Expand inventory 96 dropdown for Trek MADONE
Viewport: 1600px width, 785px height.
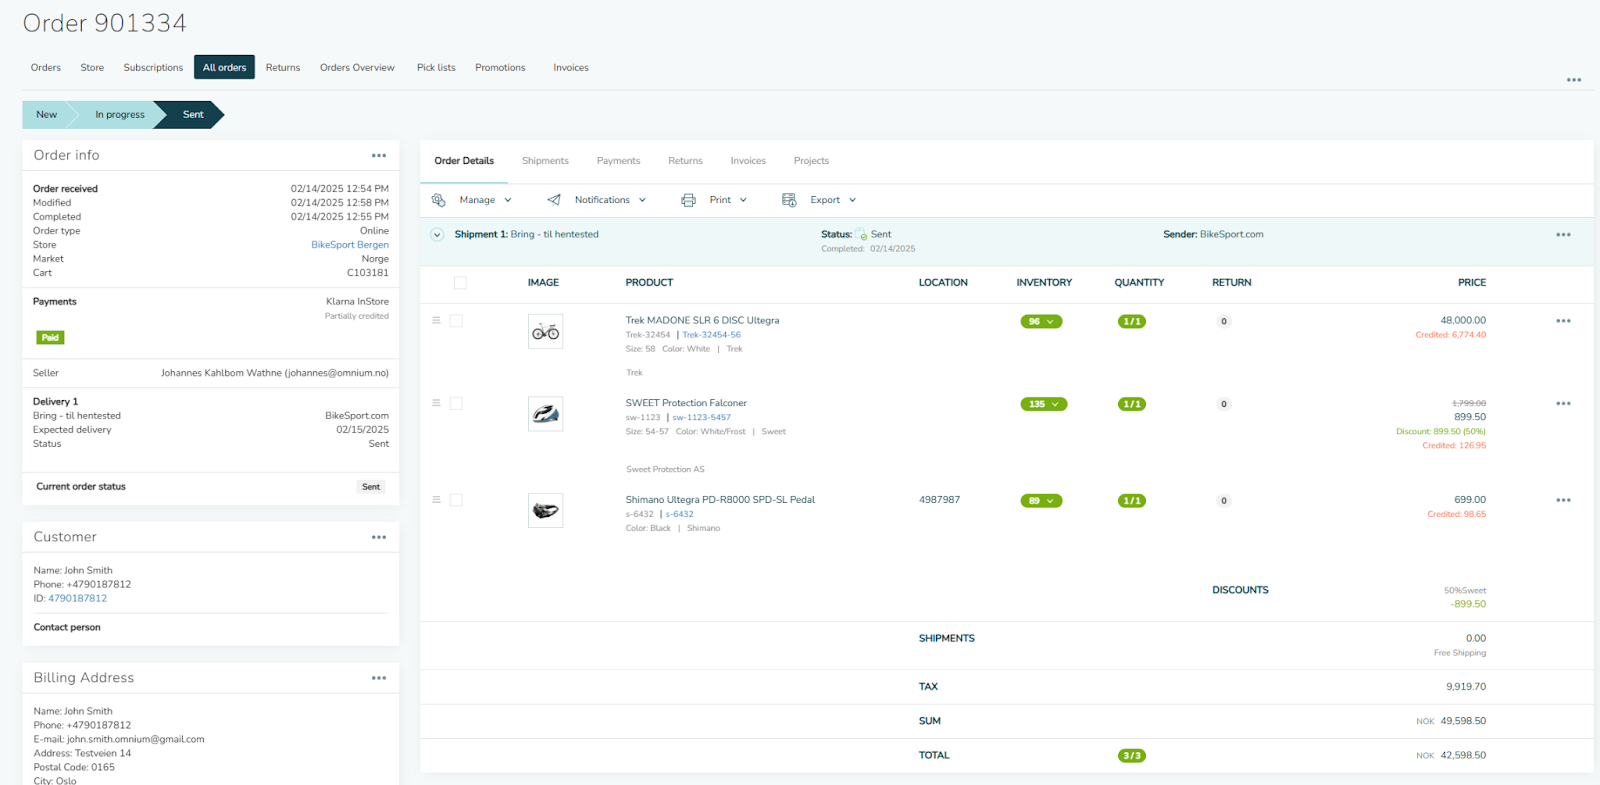coord(1041,322)
